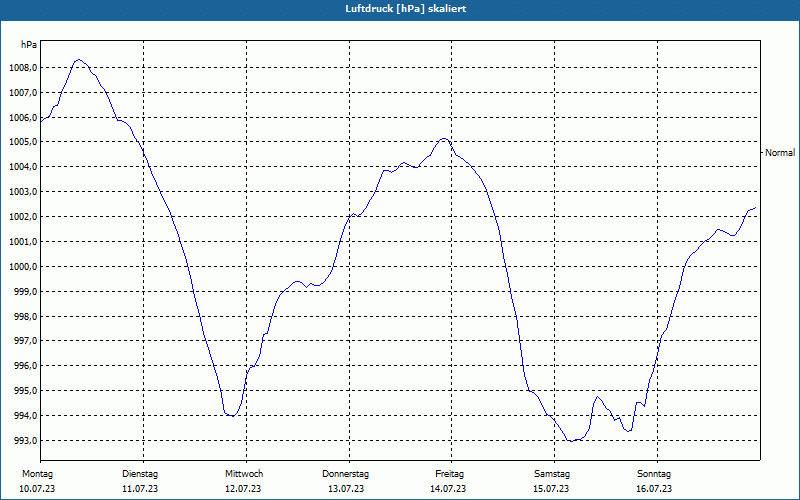The width and height of the screenshot is (800, 500).
Task: Click the date 16.07.23
Action: coord(654,489)
